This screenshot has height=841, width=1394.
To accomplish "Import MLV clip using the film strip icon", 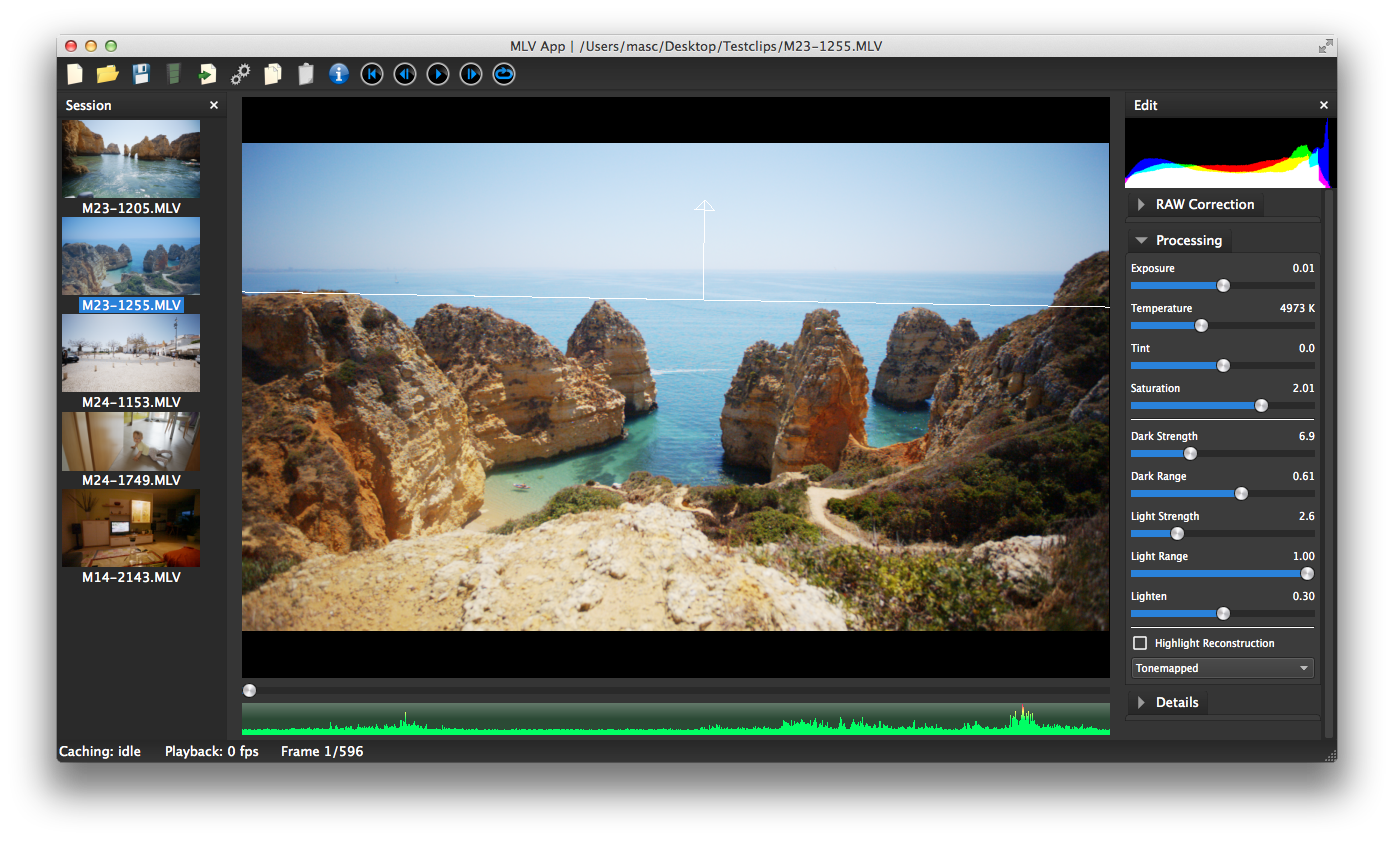I will click(174, 74).
